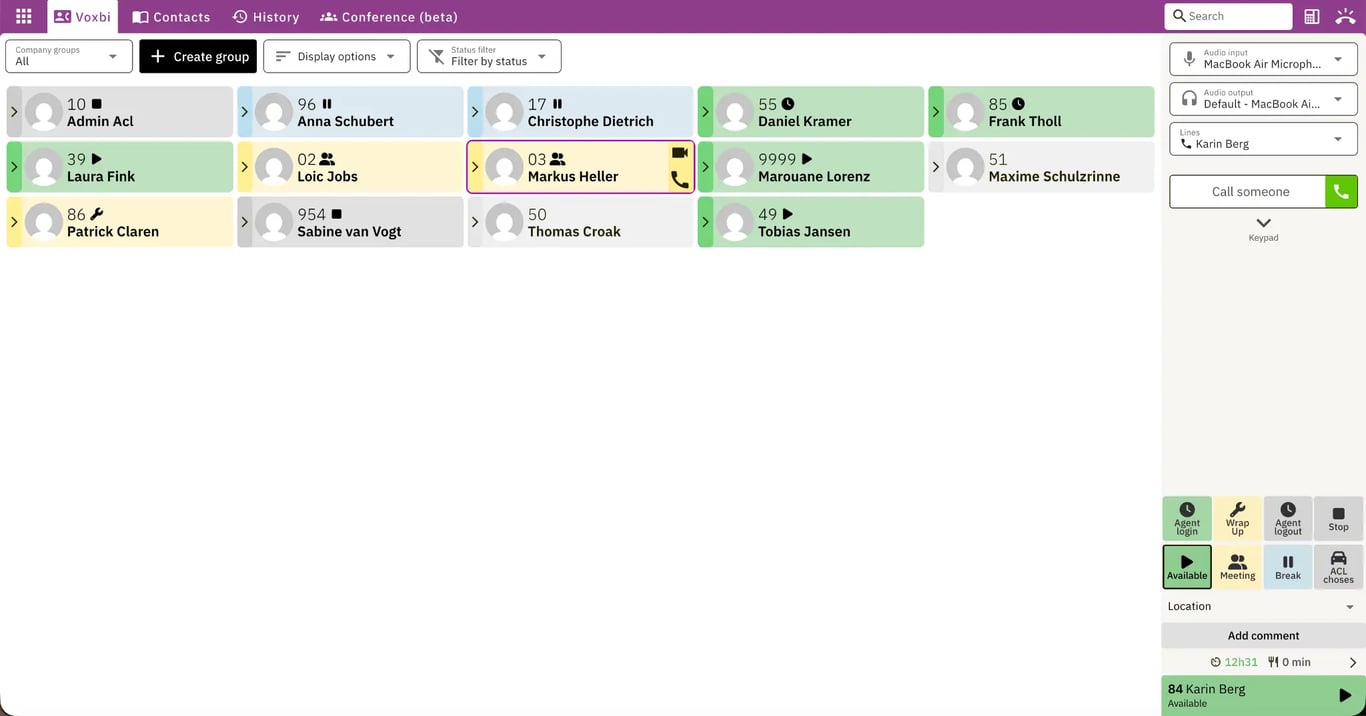Expand time details with right chevron
Viewport: 1366px width, 716px height.
(x=1353, y=662)
